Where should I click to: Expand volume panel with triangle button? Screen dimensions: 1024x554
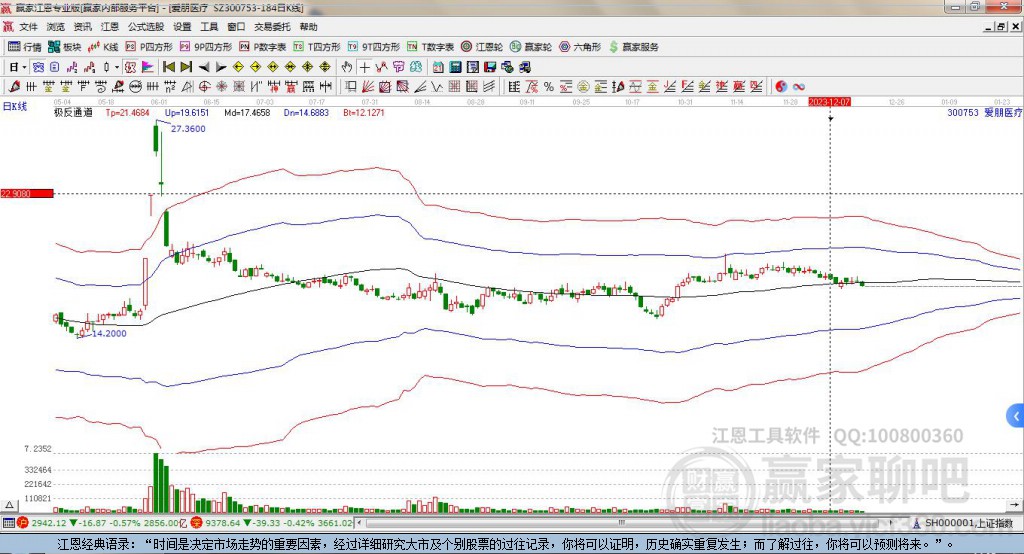click(9, 505)
